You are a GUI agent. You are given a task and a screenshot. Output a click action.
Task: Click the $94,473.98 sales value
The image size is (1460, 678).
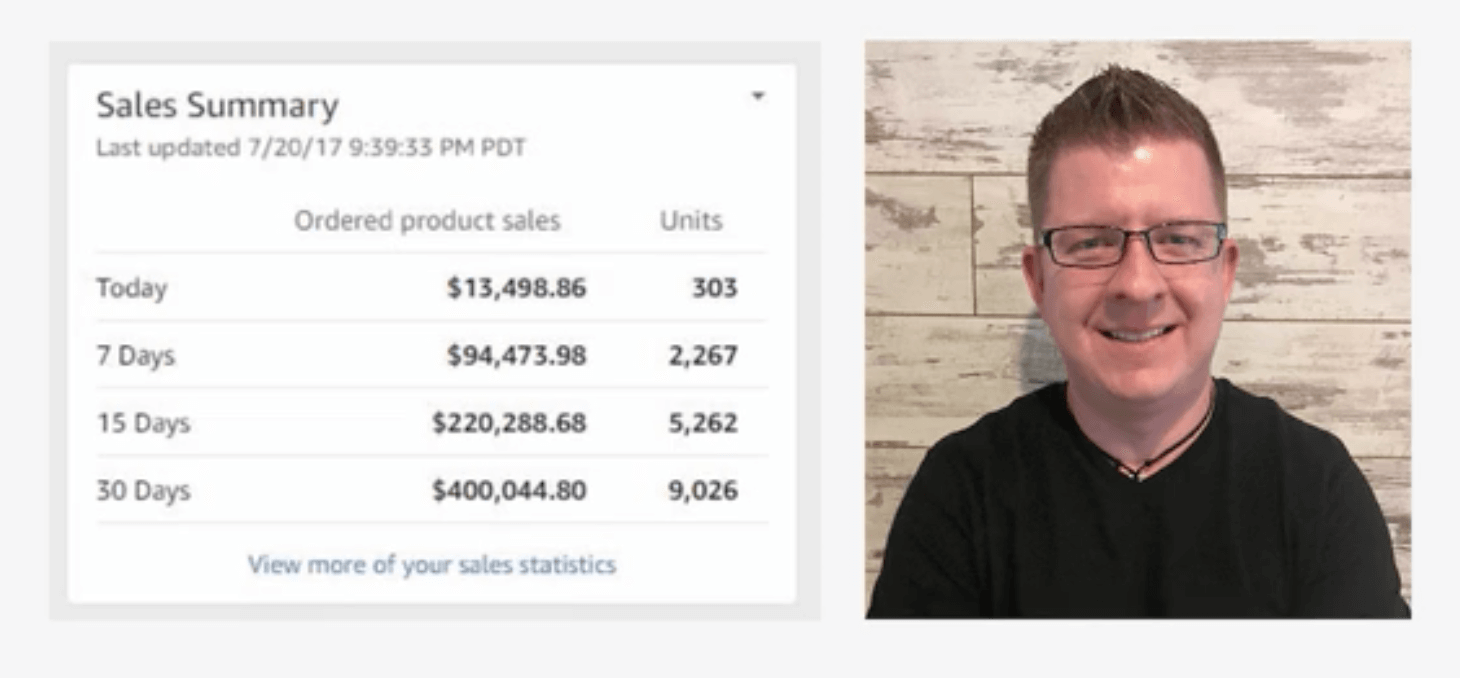[x=516, y=356]
